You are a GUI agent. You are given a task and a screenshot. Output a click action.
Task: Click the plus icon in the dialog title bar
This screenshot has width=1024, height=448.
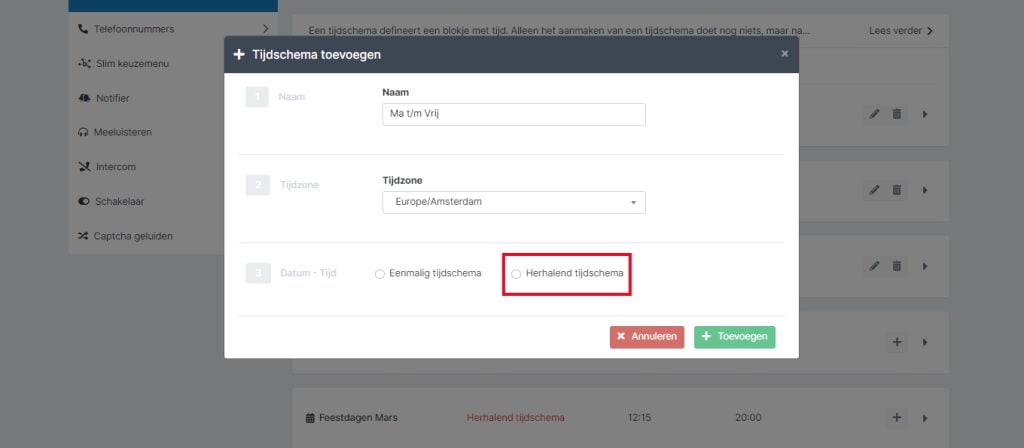click(239, 54)
